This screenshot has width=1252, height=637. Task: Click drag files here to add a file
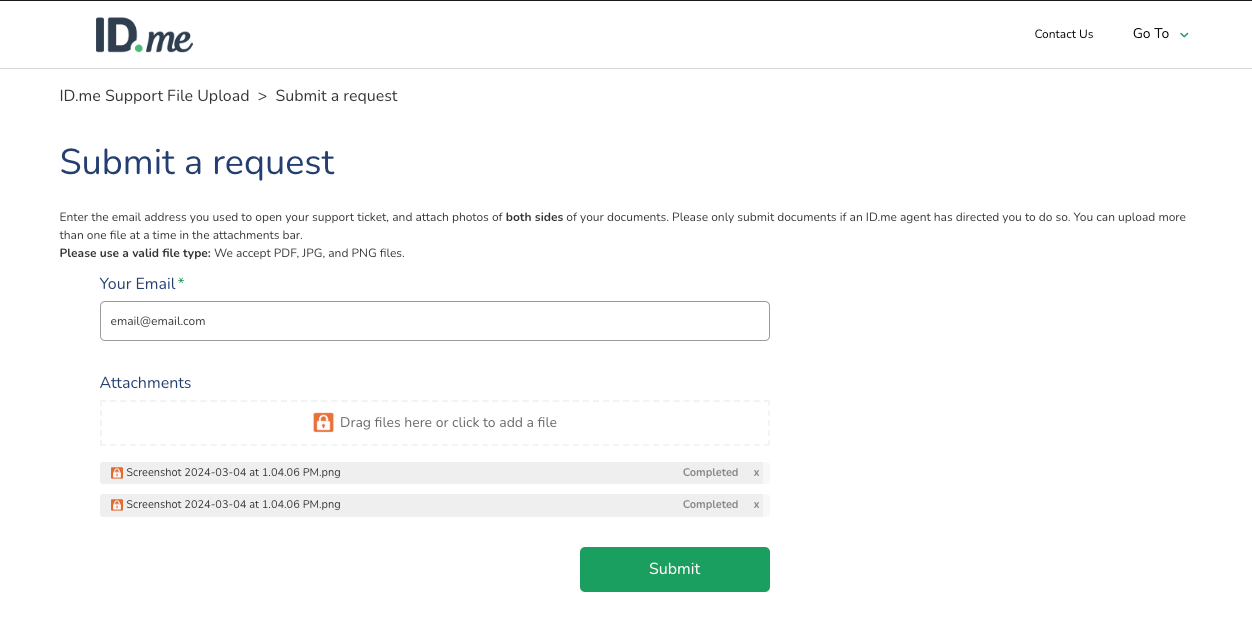point(448,422)
